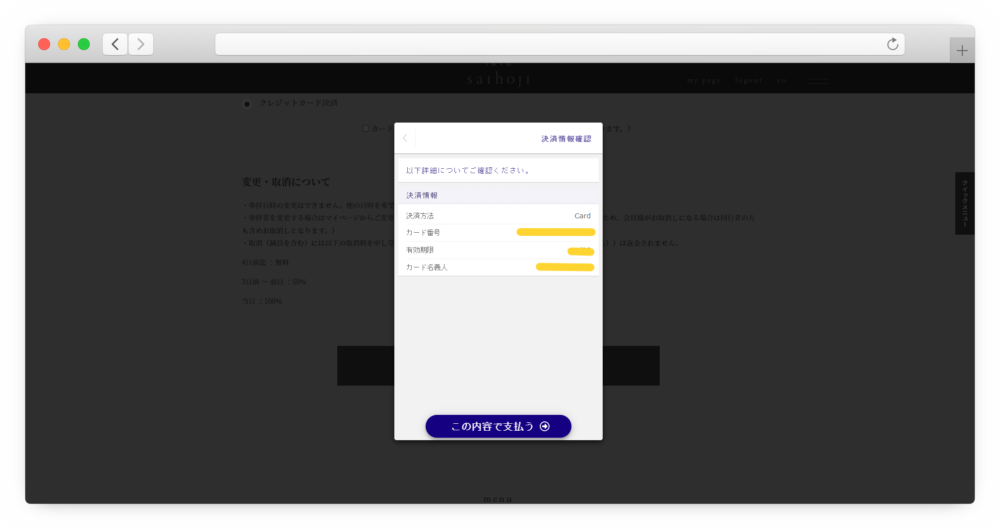Switch language with the en link

coord(782,80)
